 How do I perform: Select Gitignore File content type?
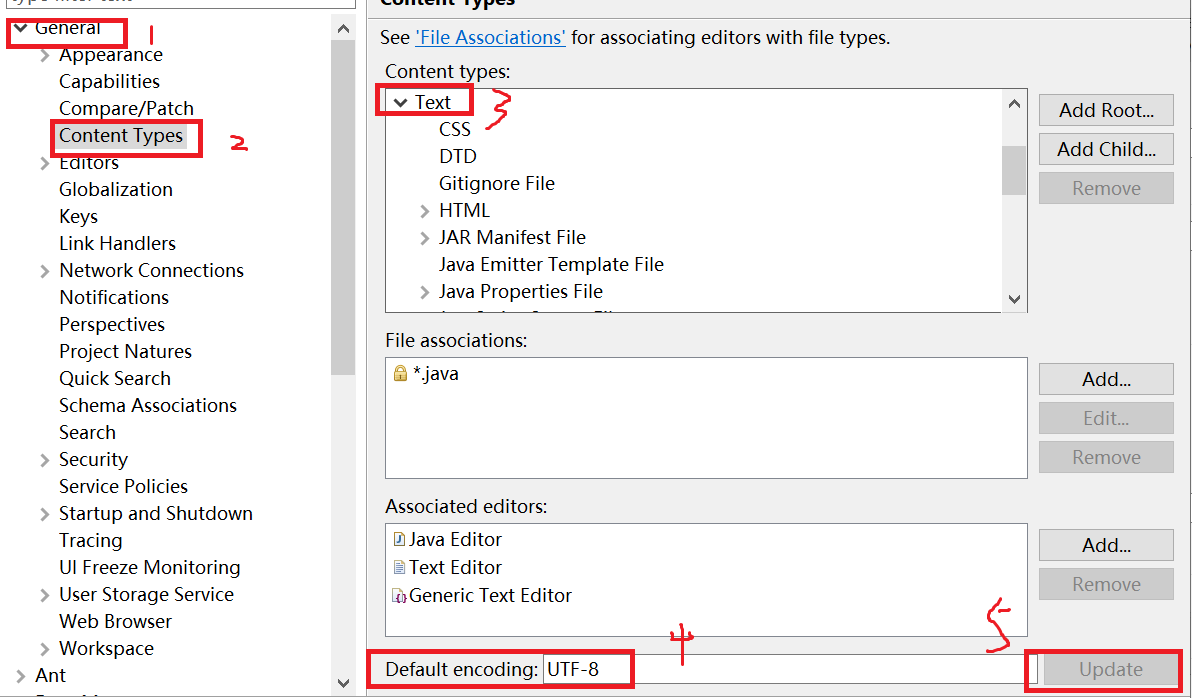tap(496, 184)
